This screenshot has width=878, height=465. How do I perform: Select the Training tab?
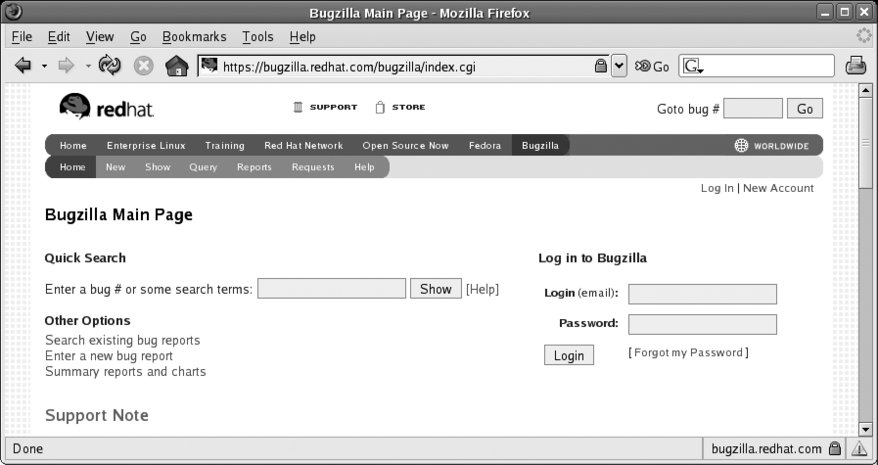point(225,146)
